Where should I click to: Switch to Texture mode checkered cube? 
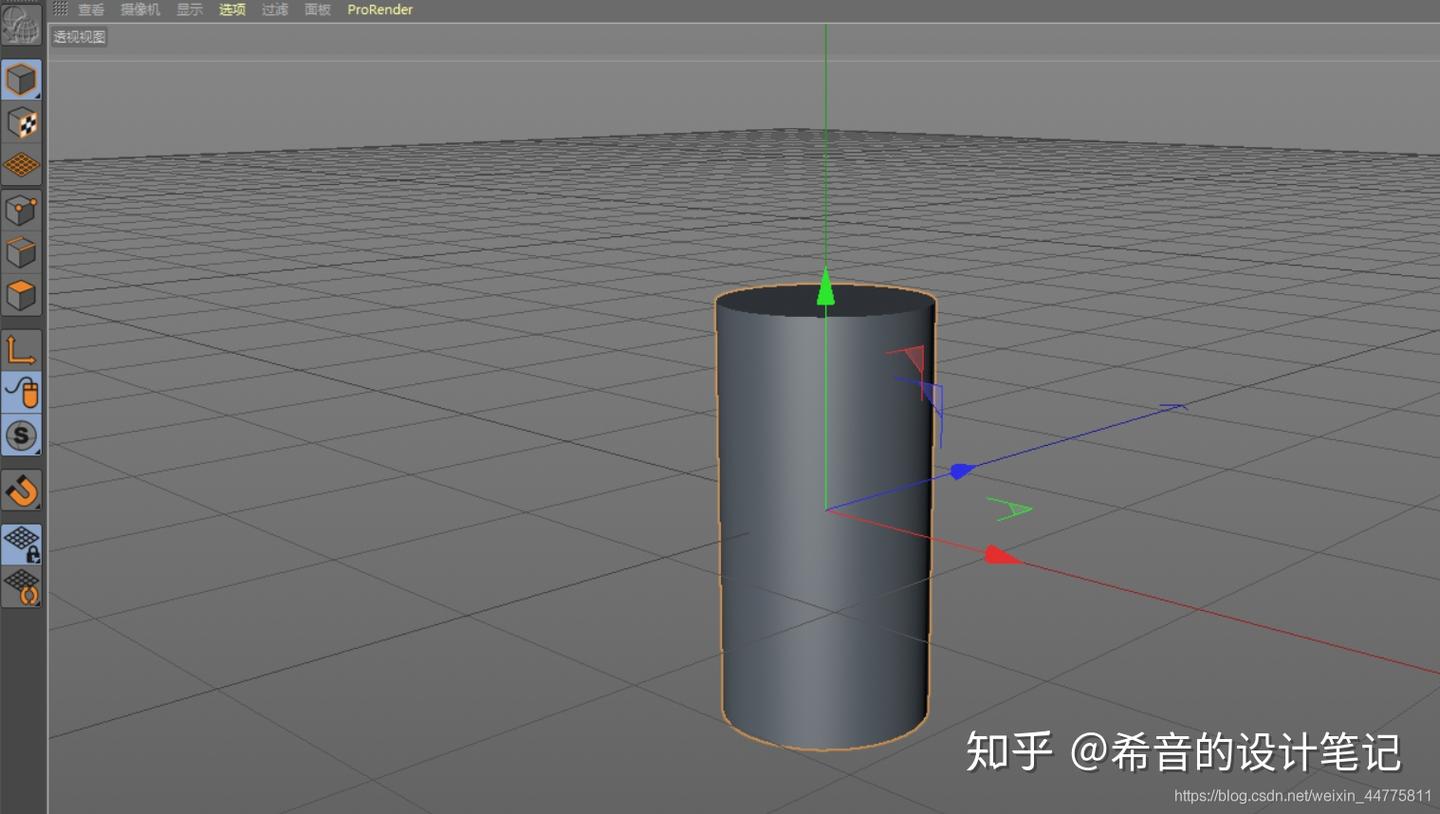[x=21, y=123]
